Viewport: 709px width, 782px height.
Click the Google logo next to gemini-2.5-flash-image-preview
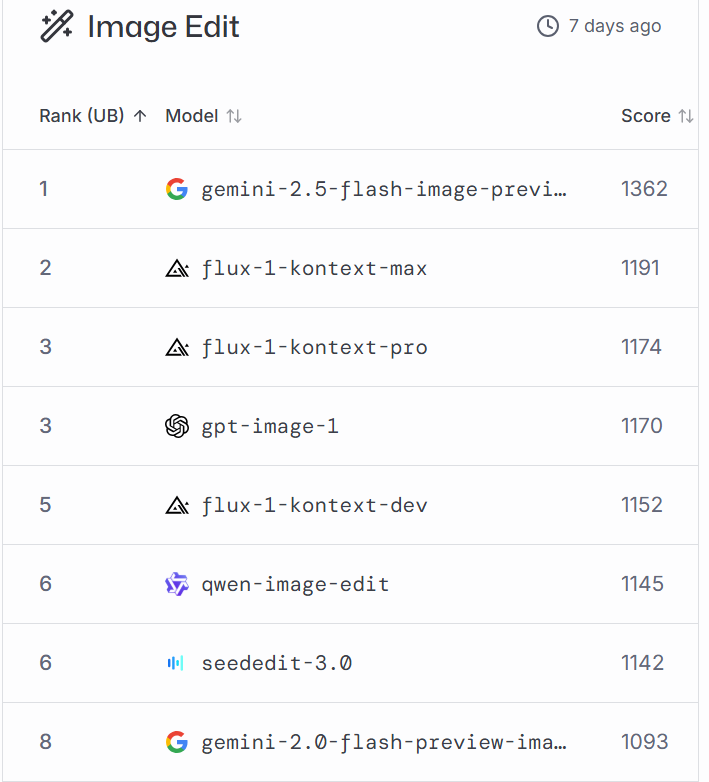pos(177,189)
